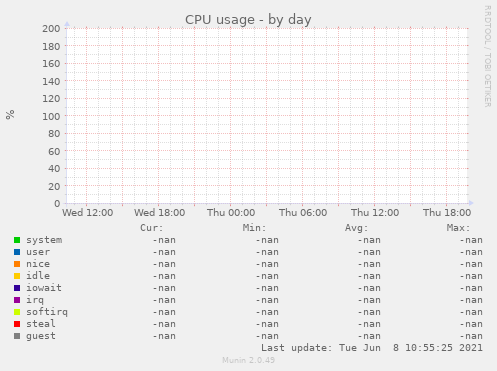Viewport: 497px width, 371px height.
Task: Click the lime softirq legend swatch
Action: click(17, 312)
